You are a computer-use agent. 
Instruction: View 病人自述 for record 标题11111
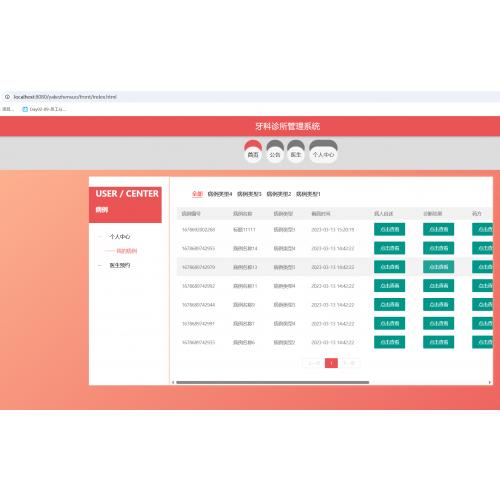click(389, 229)
